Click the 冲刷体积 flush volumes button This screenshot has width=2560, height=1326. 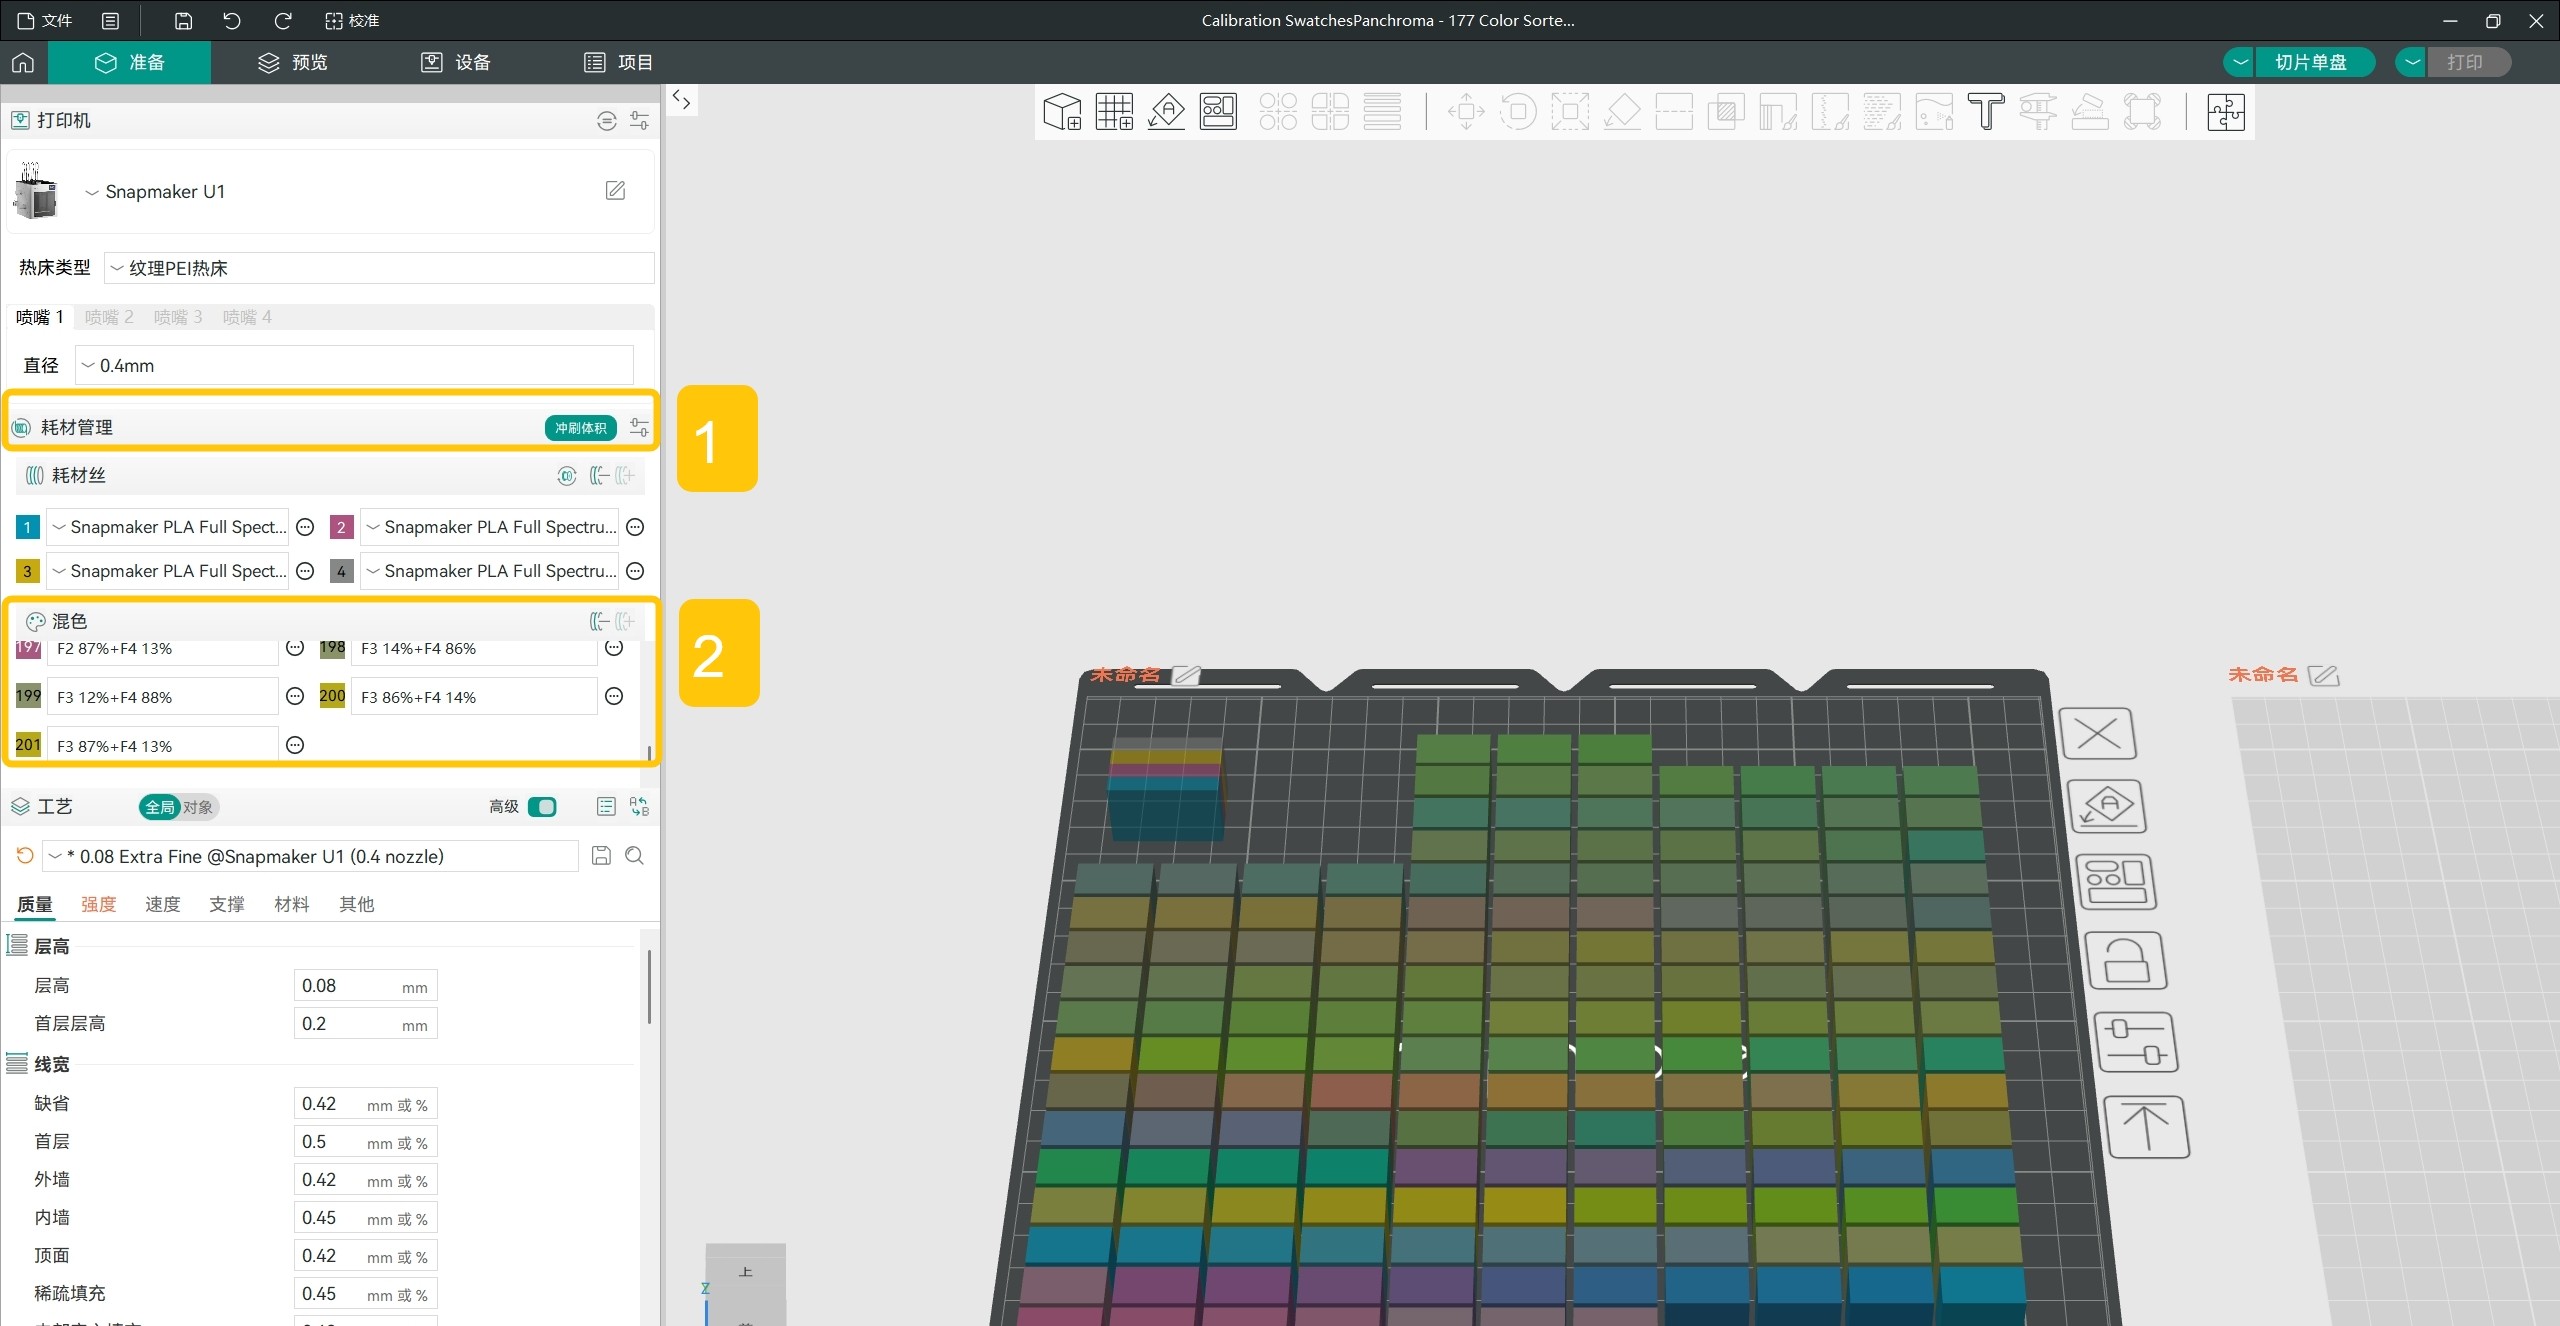pos(580,428)
